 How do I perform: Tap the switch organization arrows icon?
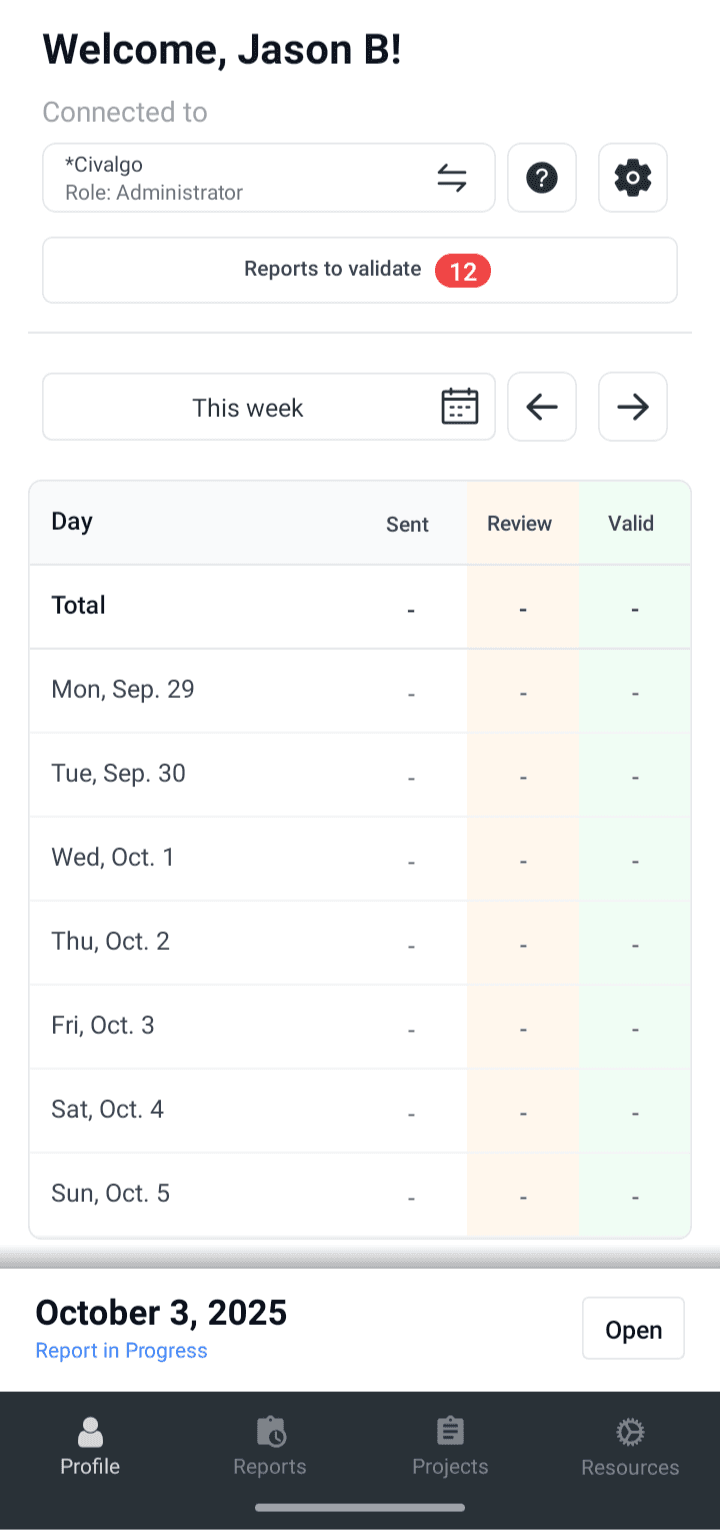(x=452, y=178)
